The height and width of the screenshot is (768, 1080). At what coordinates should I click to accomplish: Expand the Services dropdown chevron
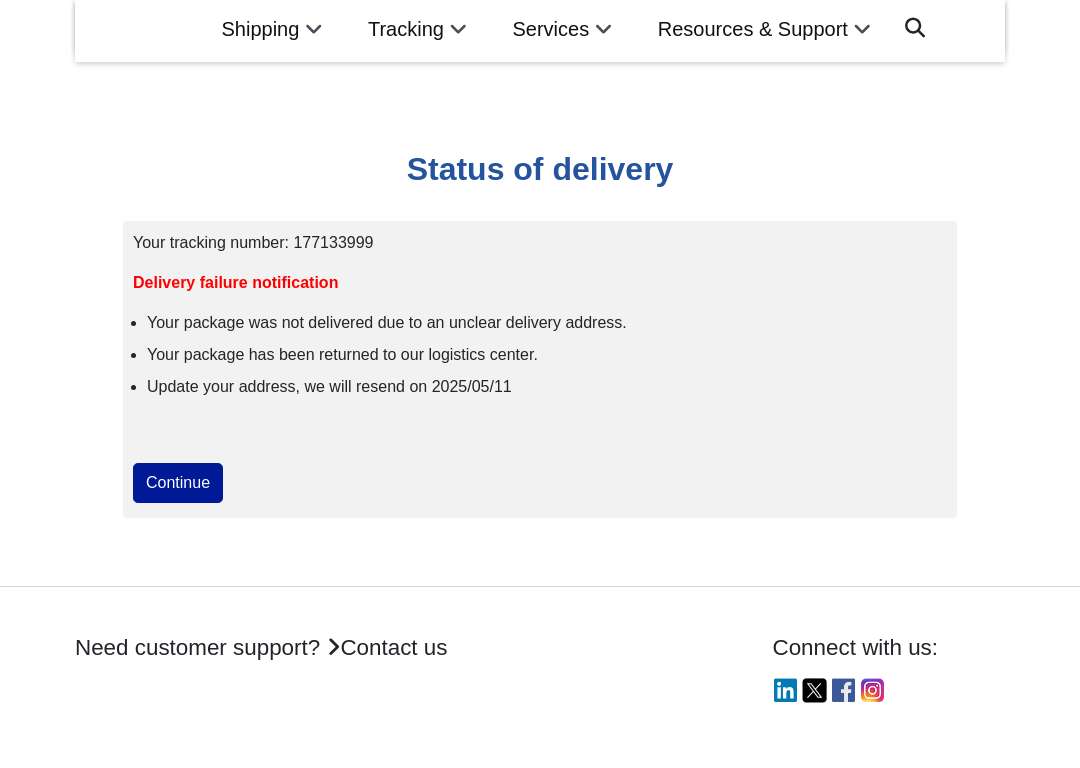[x=603, y=30]
